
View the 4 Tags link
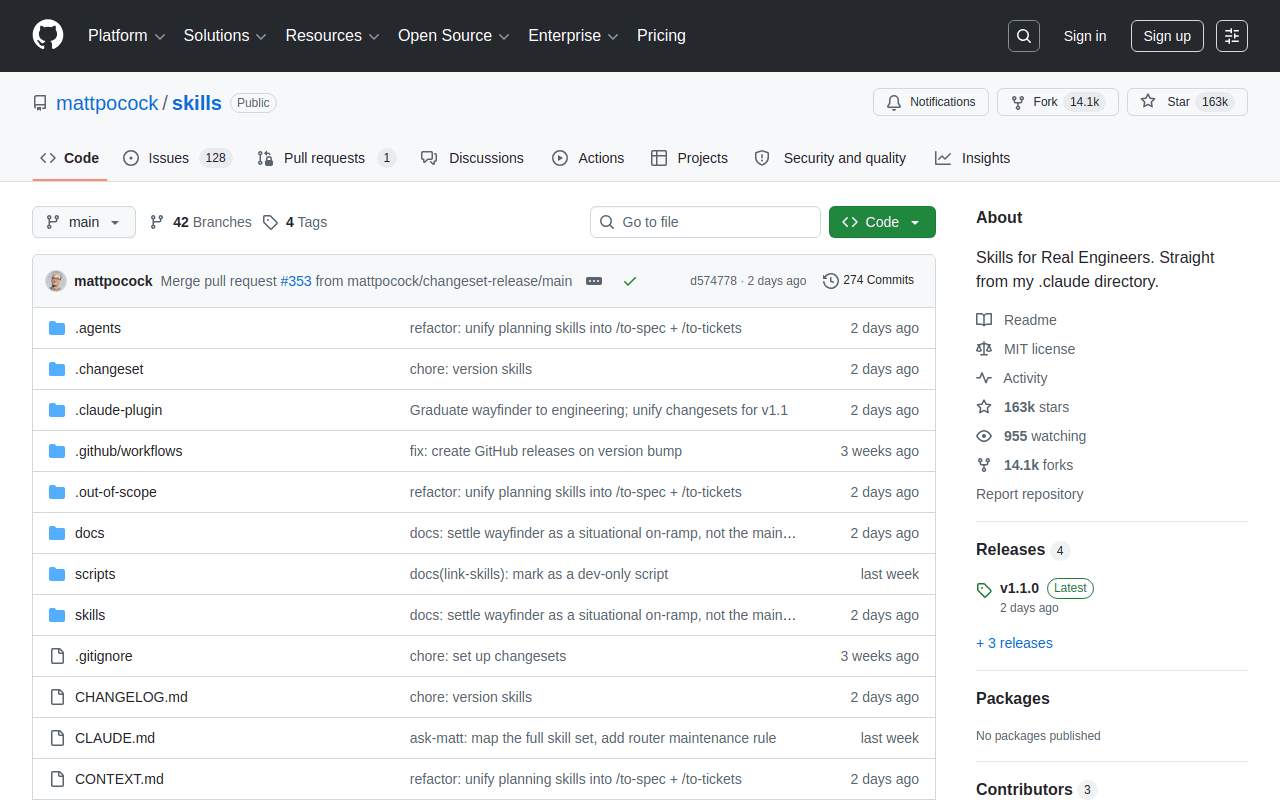[295, 222]
